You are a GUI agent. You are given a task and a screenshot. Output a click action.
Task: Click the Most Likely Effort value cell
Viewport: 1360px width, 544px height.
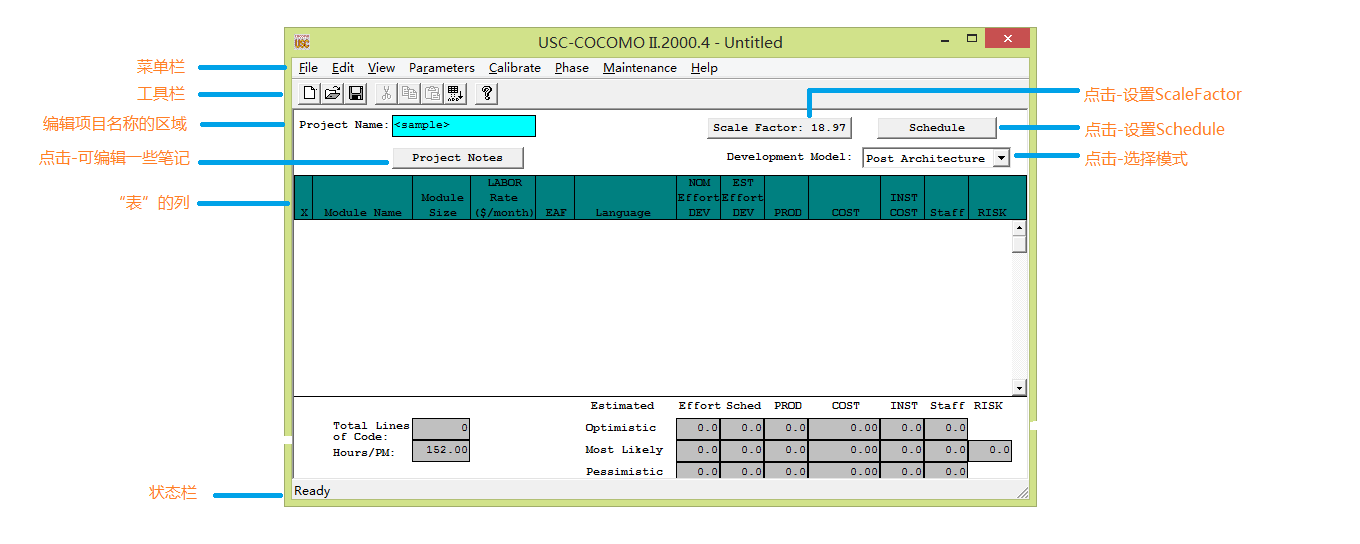pyautogui.click(x=699, y=450)
